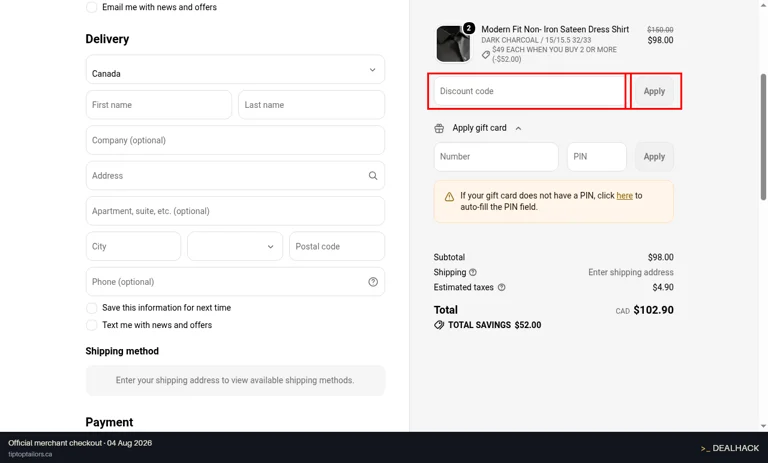Click the Phone (optional) field
Viewport: 768px width, 463px height.
pyautogui.click(x=235, y=282)
